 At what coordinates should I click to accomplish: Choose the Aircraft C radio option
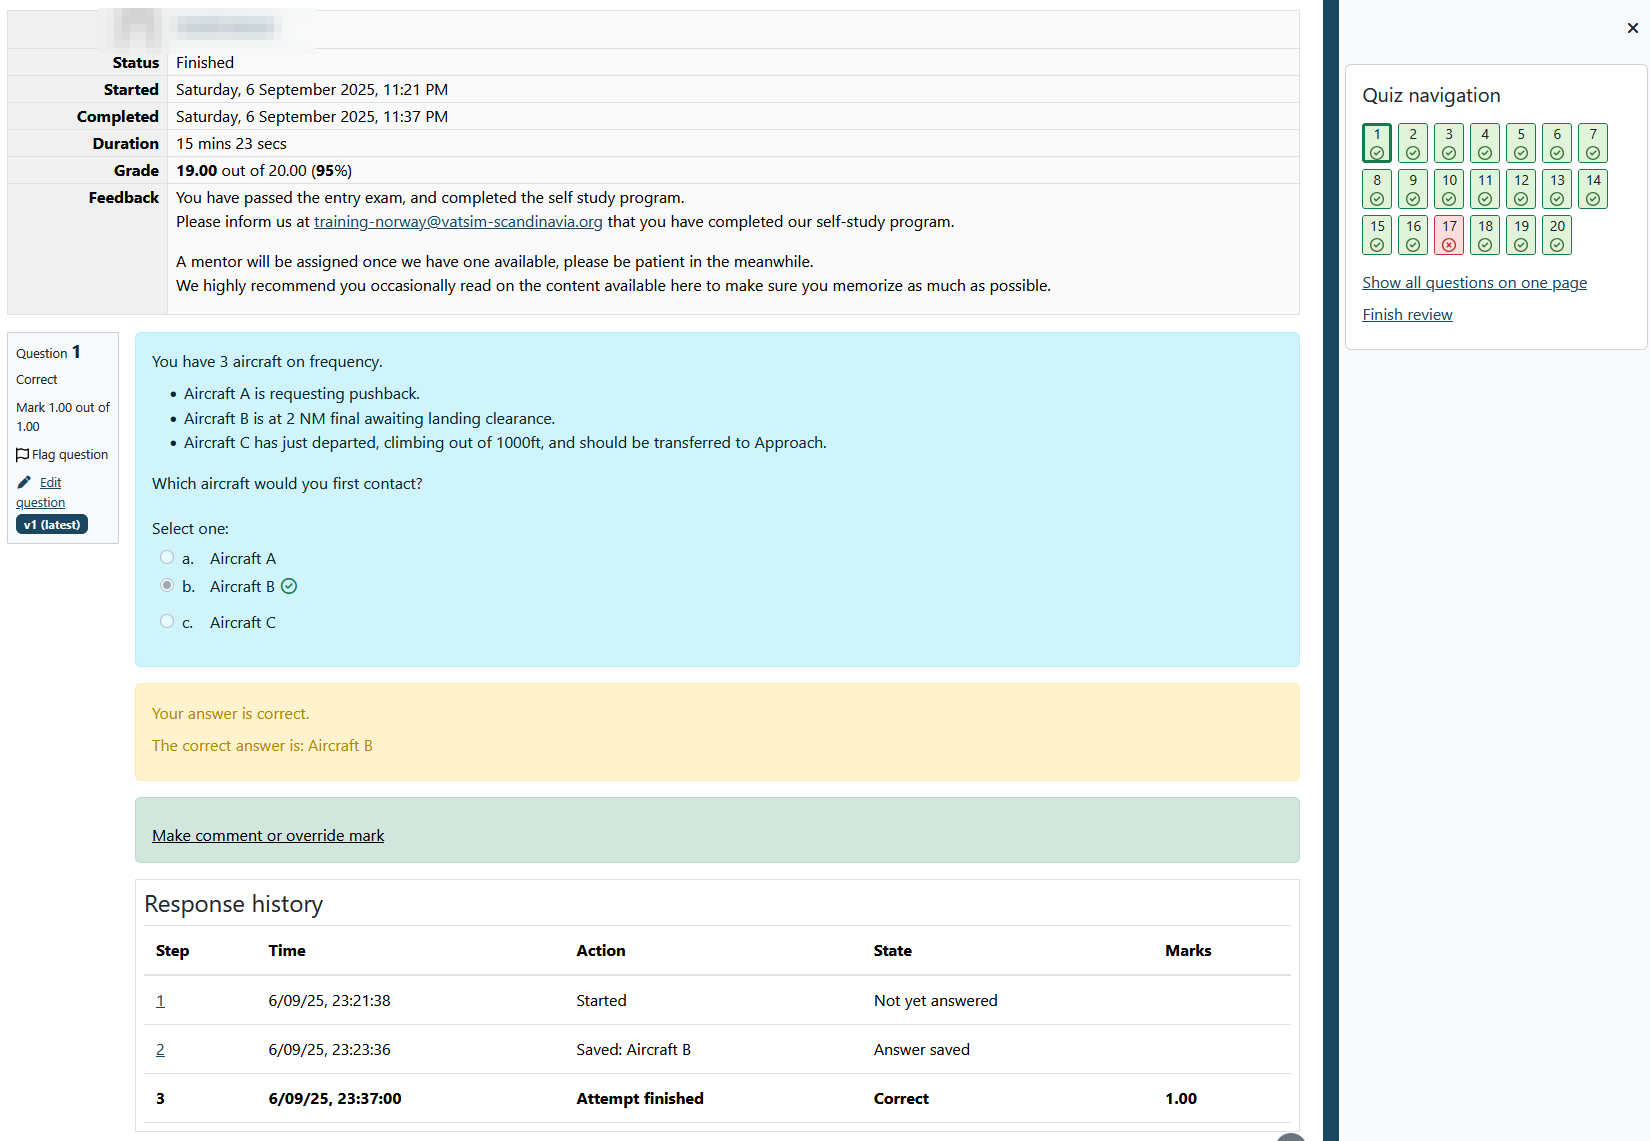coord(167,622)
